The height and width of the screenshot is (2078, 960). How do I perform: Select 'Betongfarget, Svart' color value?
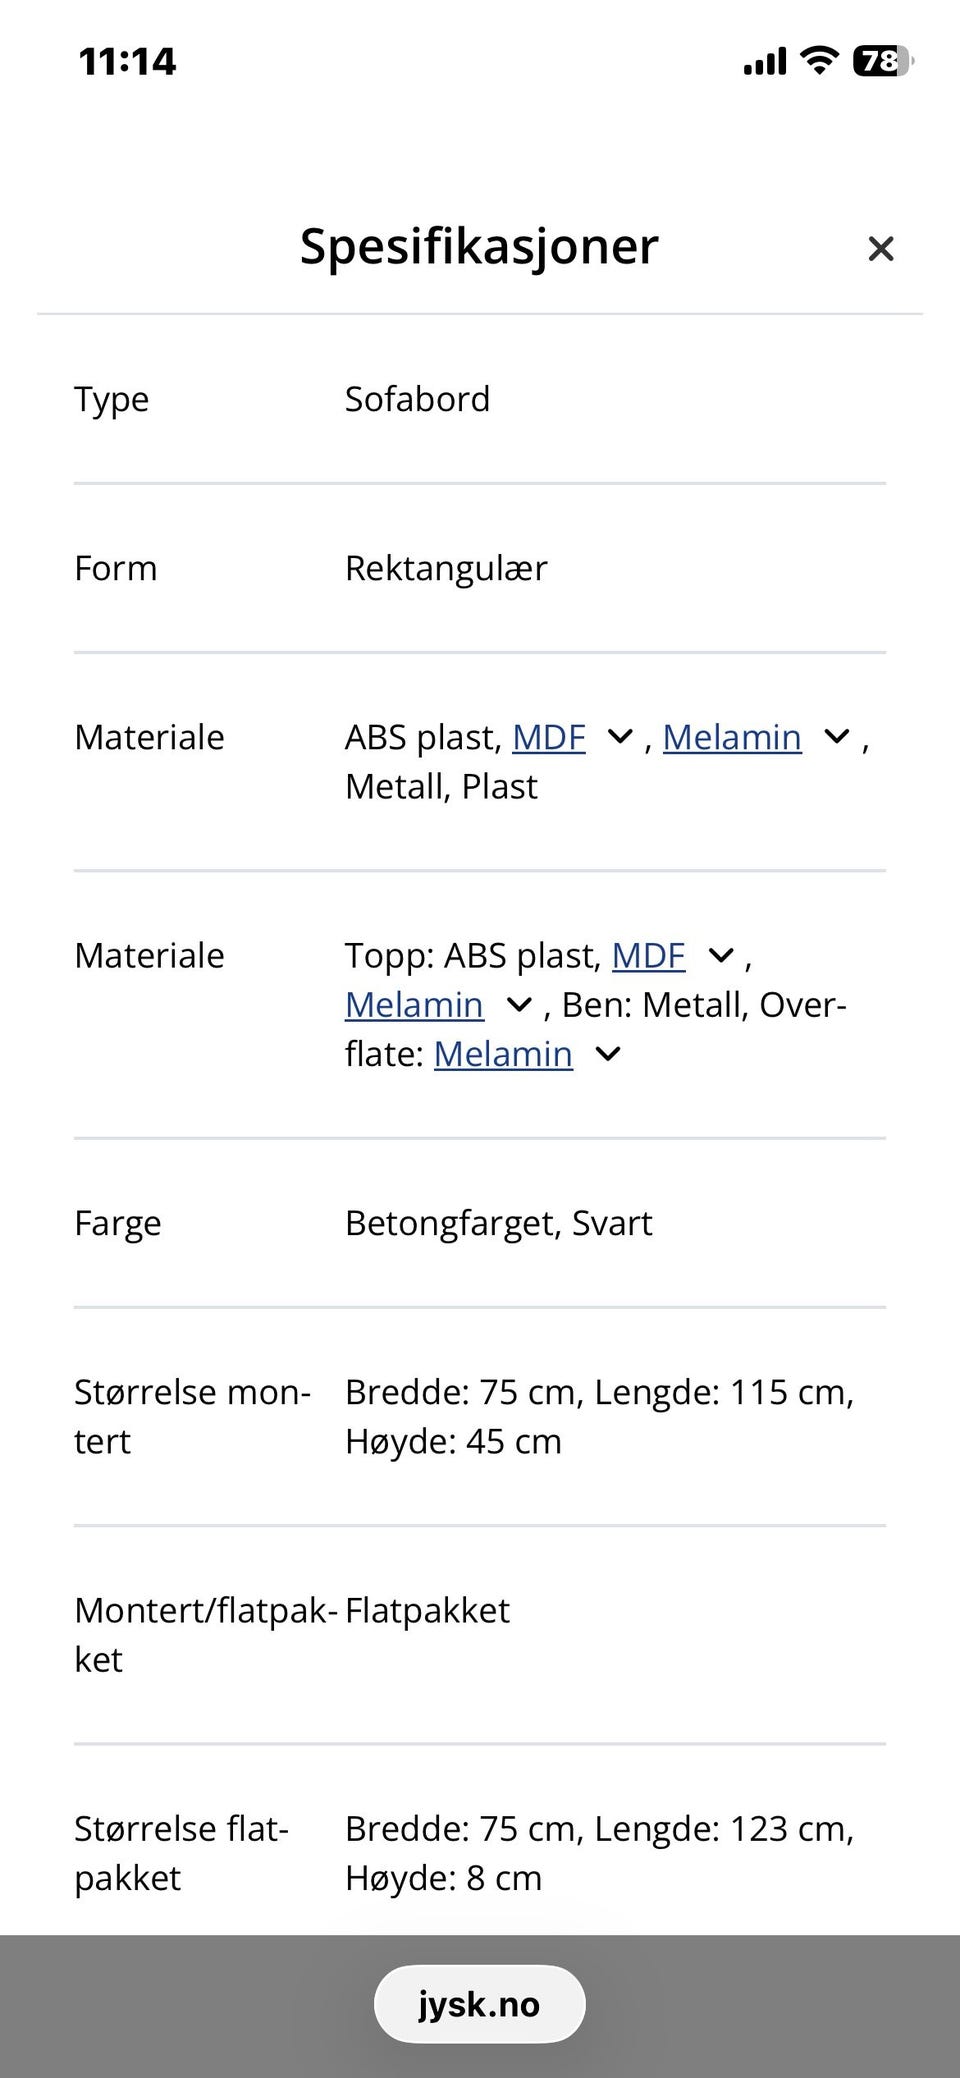[498, 1223]
